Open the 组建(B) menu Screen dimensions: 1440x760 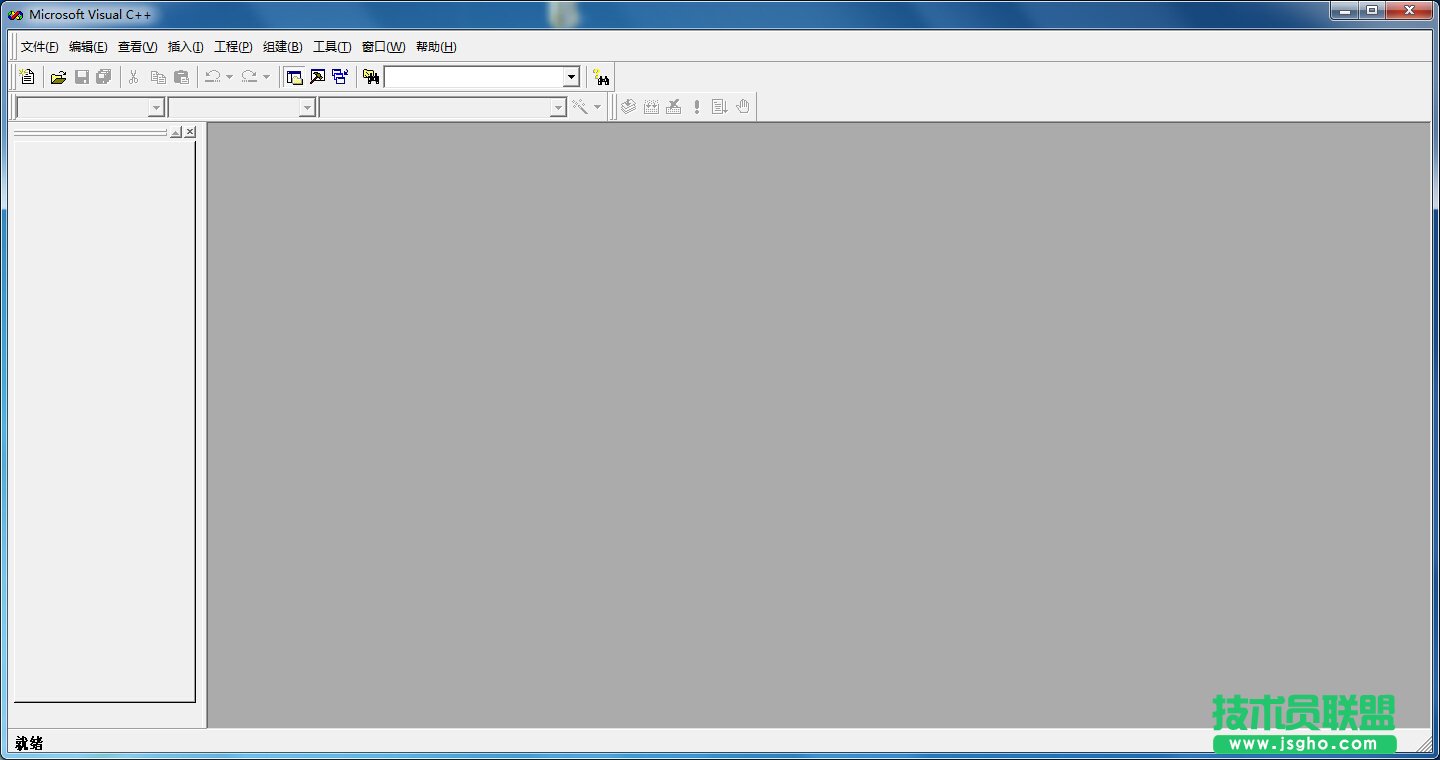pyautogui.click(x=282, y=47)
